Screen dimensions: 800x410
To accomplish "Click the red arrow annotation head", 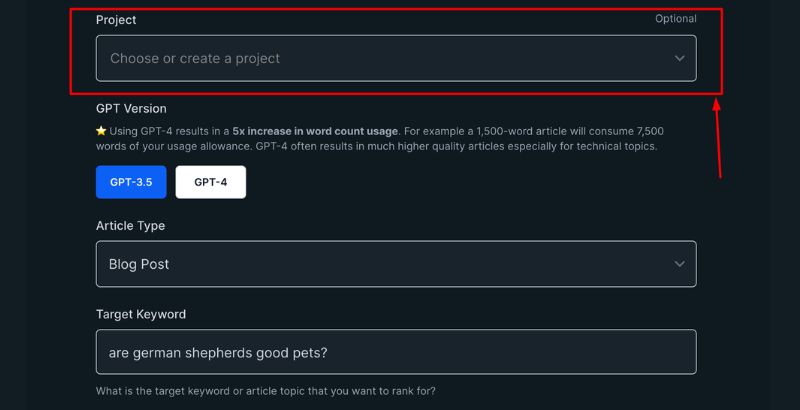I will (x=717, y=104).
